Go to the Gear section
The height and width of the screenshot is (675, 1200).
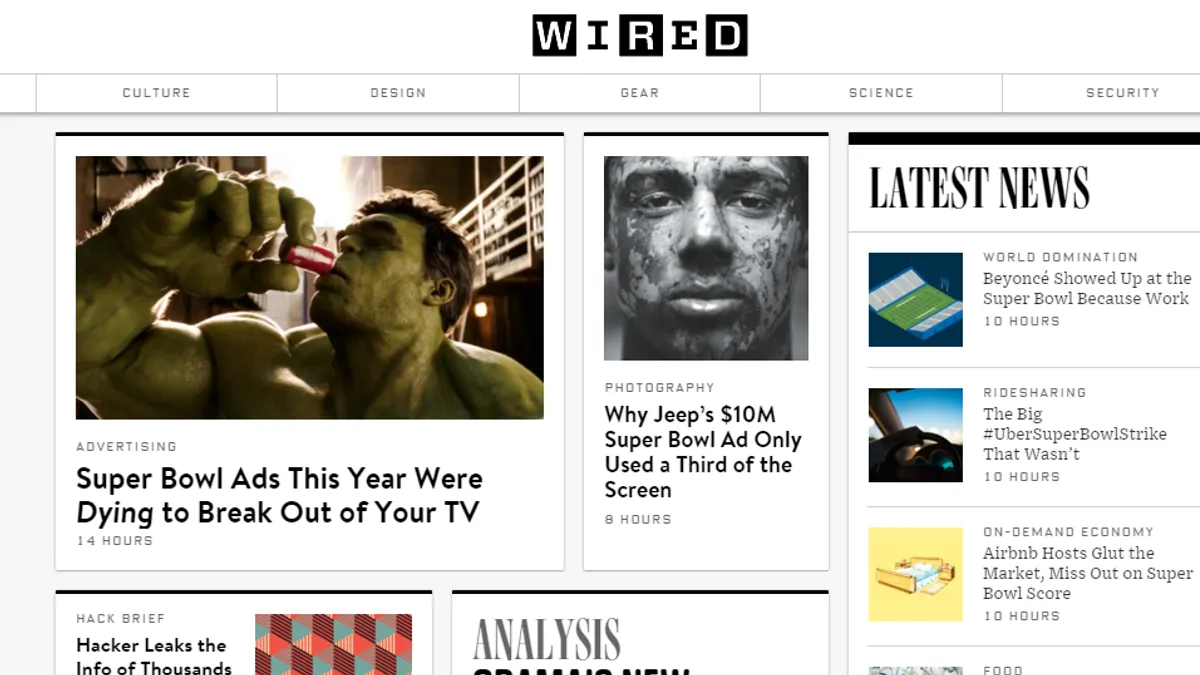click(640, 93)
